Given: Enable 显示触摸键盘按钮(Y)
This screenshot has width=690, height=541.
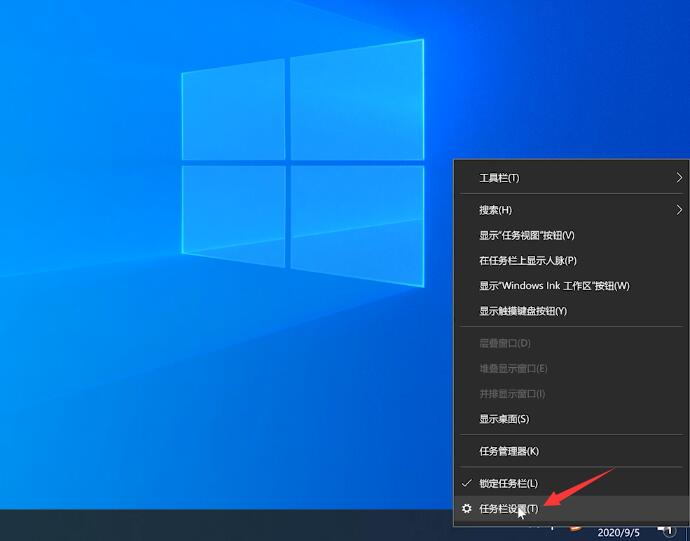Looking at the screenshot, I should pyautogui.click(x=571, y=311).
